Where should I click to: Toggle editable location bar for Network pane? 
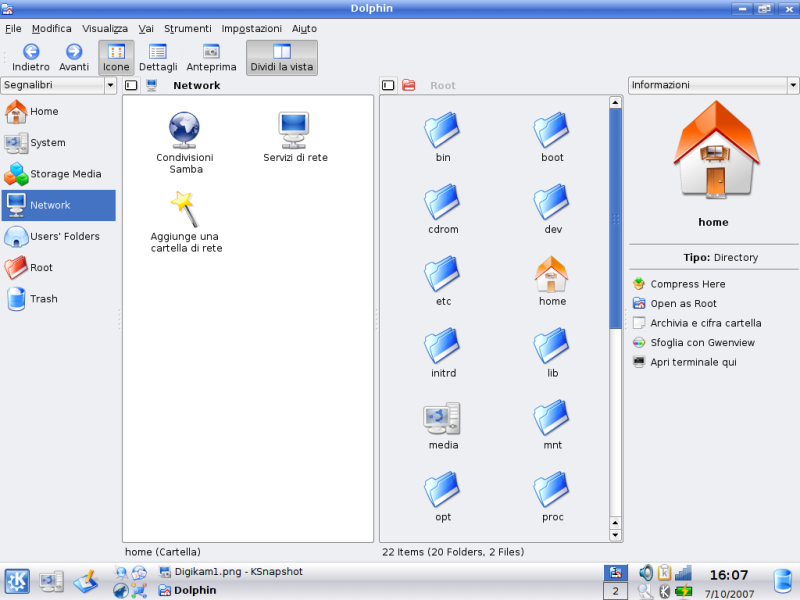tap(131, 86)
